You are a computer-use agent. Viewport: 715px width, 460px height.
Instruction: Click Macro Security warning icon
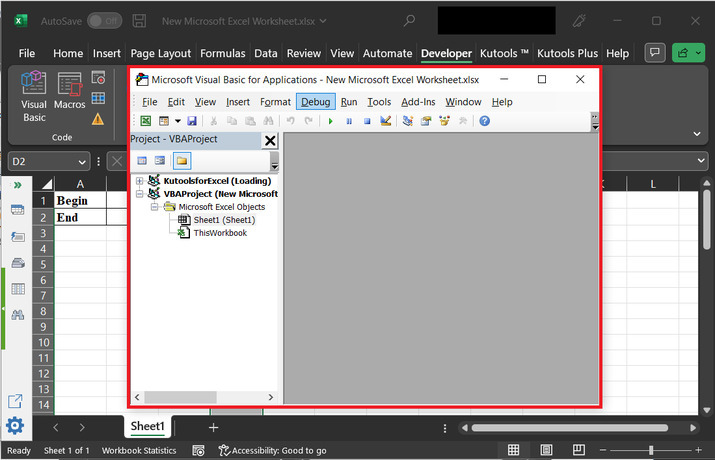(x=98, y=119)
